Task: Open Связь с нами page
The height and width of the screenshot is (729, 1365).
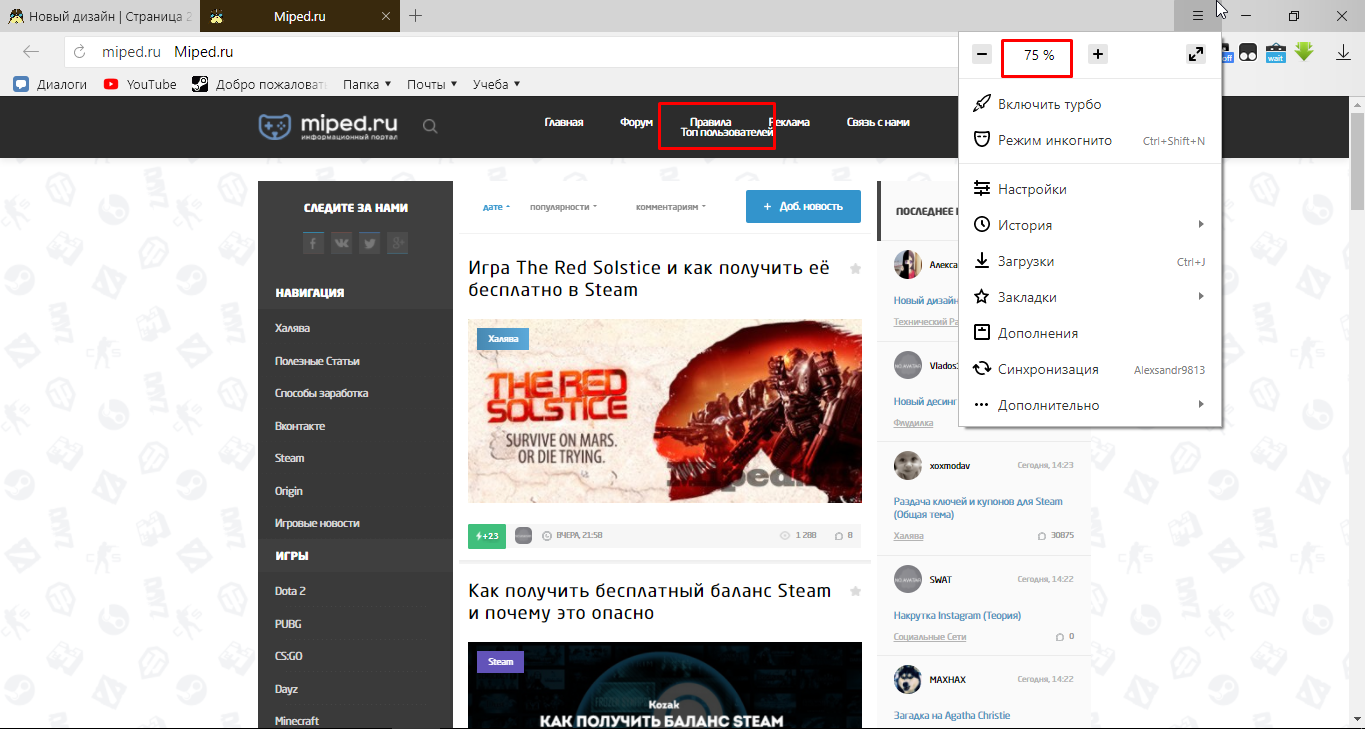Action: tap(878, 123)
